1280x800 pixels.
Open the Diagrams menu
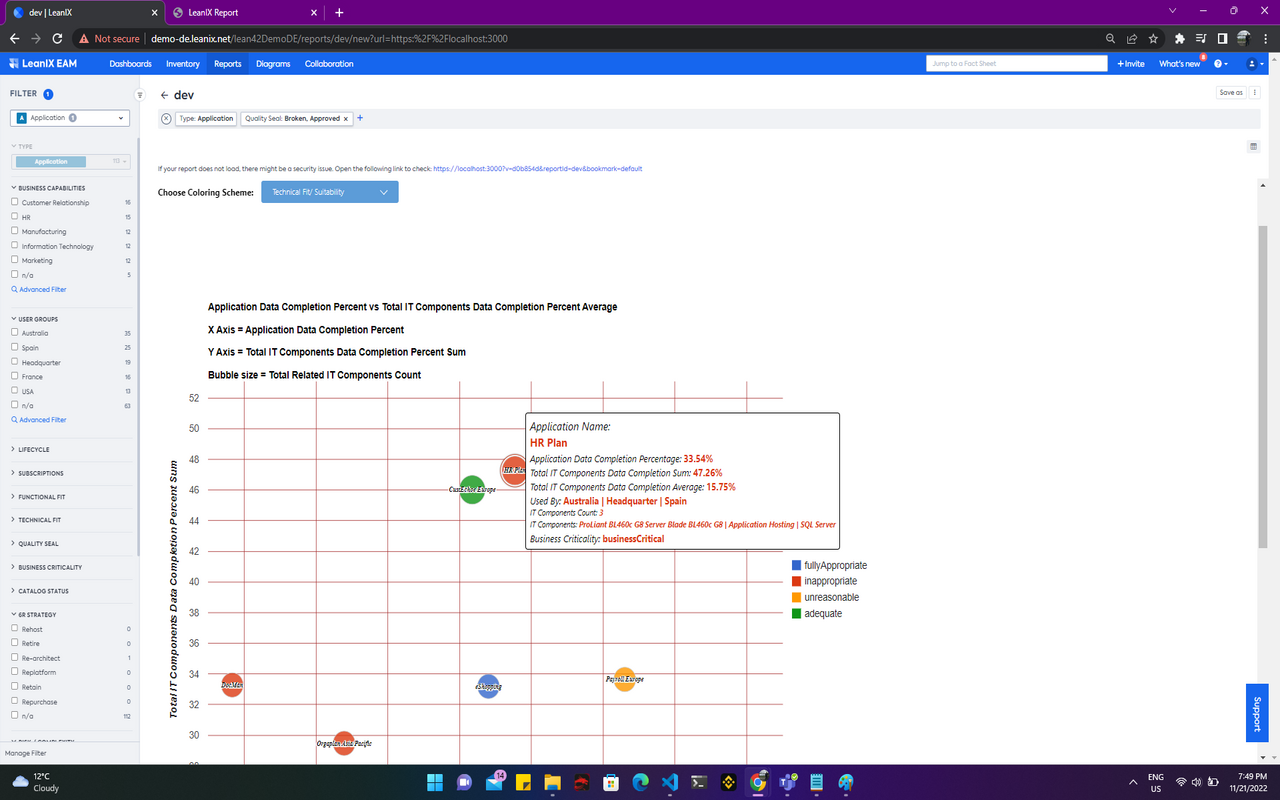coord(273,64)
